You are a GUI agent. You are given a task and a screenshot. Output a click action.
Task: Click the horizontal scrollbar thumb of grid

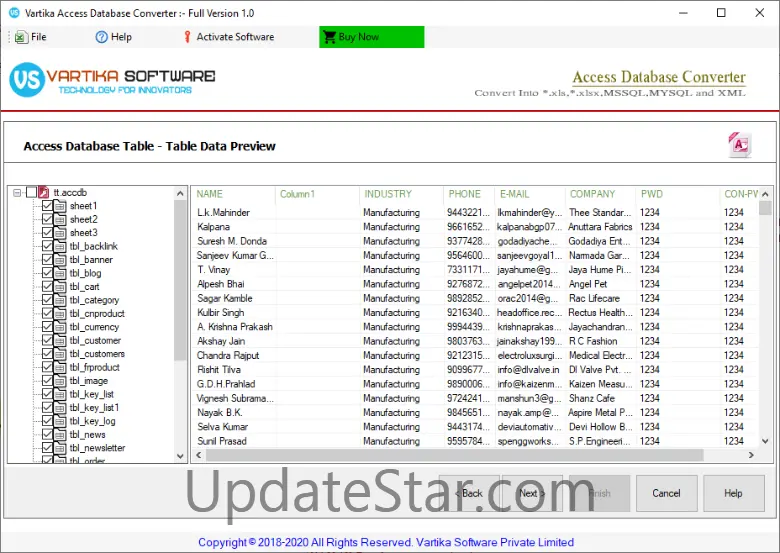[454, 455]
